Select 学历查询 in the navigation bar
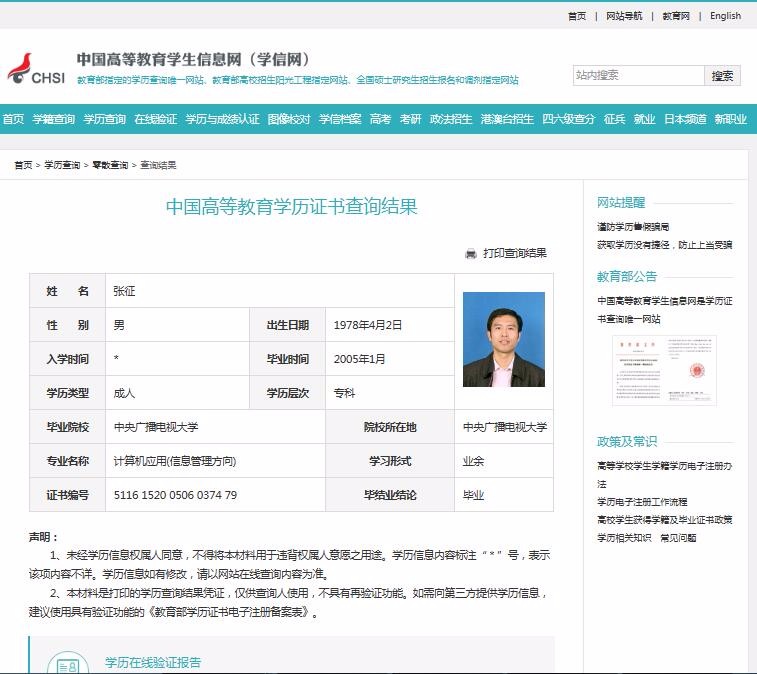The image size is (757, 674). coord(105,119)
